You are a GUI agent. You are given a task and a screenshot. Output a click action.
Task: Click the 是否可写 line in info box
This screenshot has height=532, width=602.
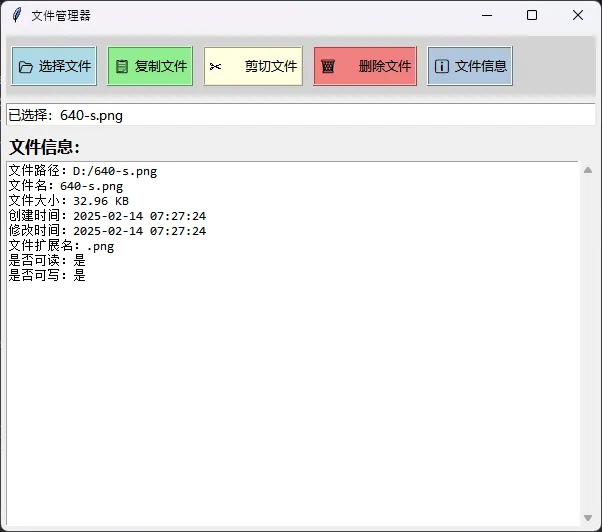point(46,276)
